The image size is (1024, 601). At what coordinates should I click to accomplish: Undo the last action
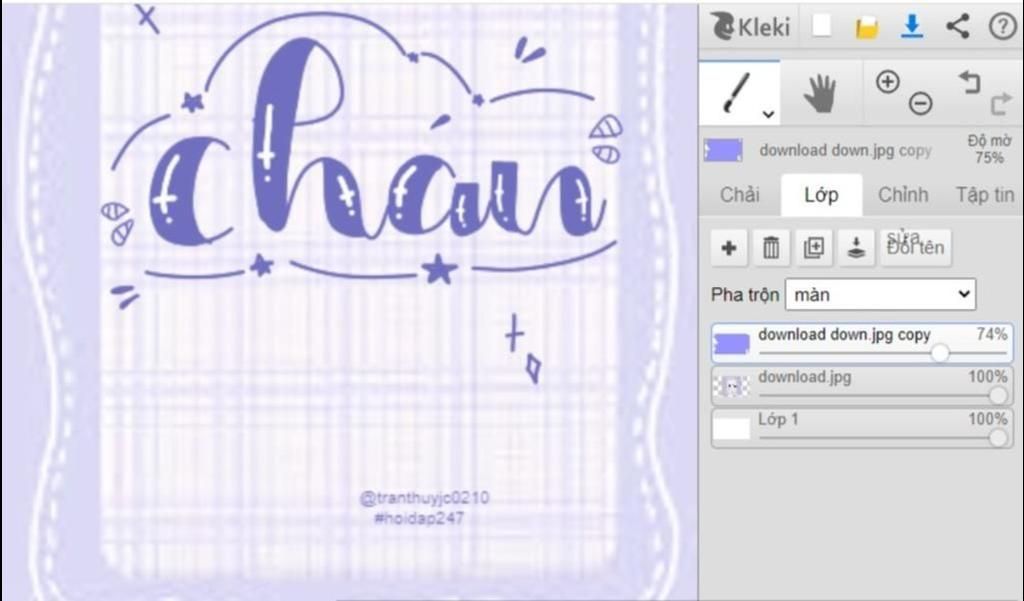coord(970,82)
